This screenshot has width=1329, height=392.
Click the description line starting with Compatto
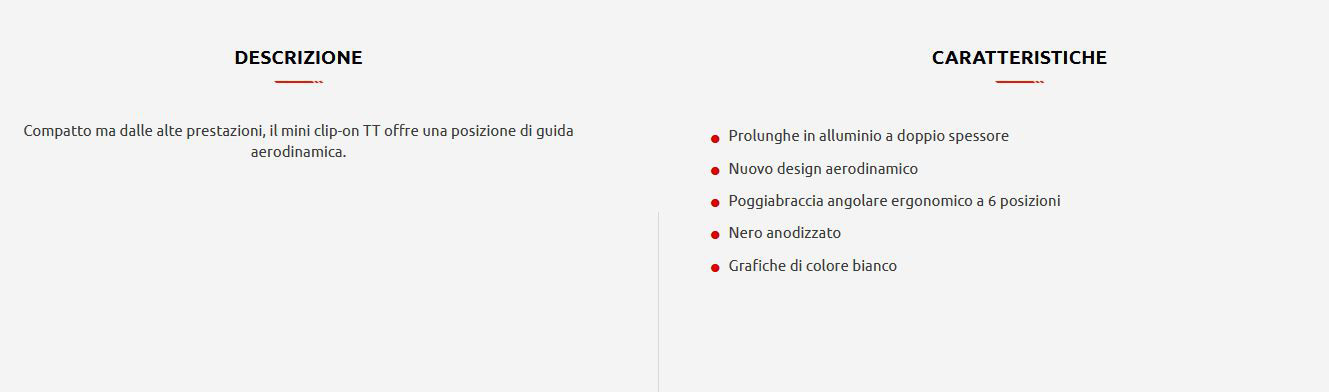[x=298, y=131]
